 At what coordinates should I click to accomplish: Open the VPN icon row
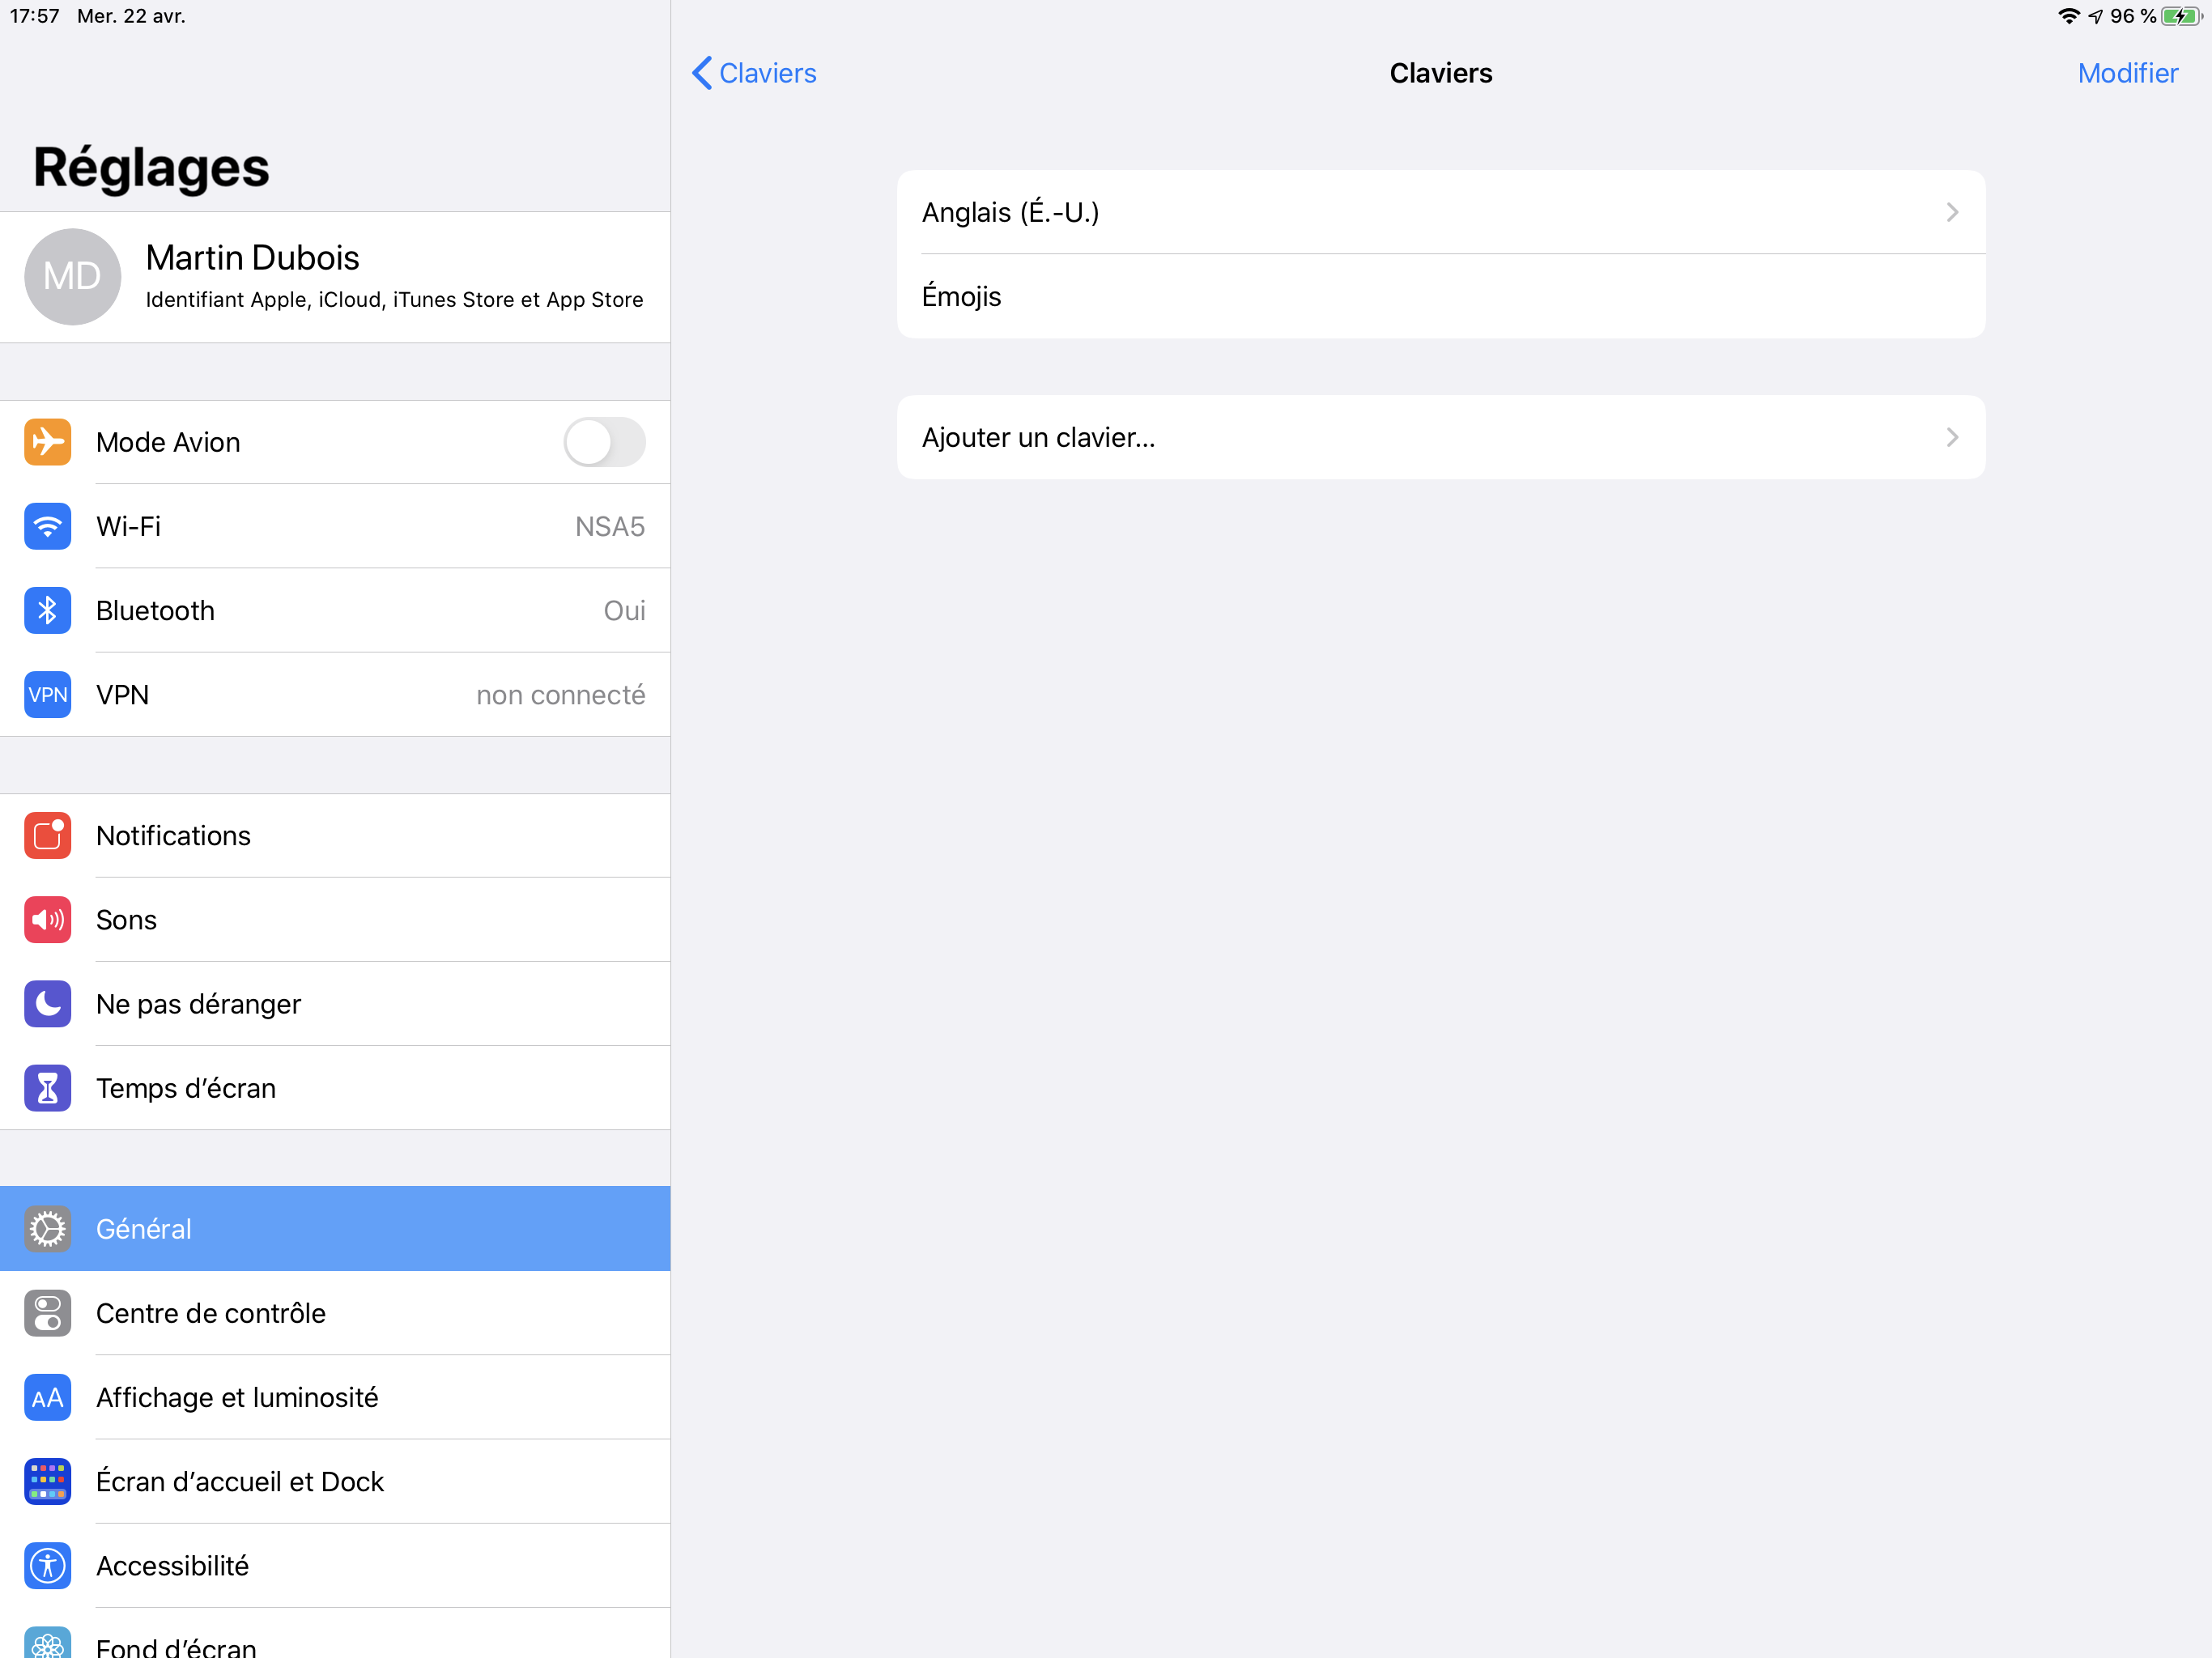[x=47, y=694]
